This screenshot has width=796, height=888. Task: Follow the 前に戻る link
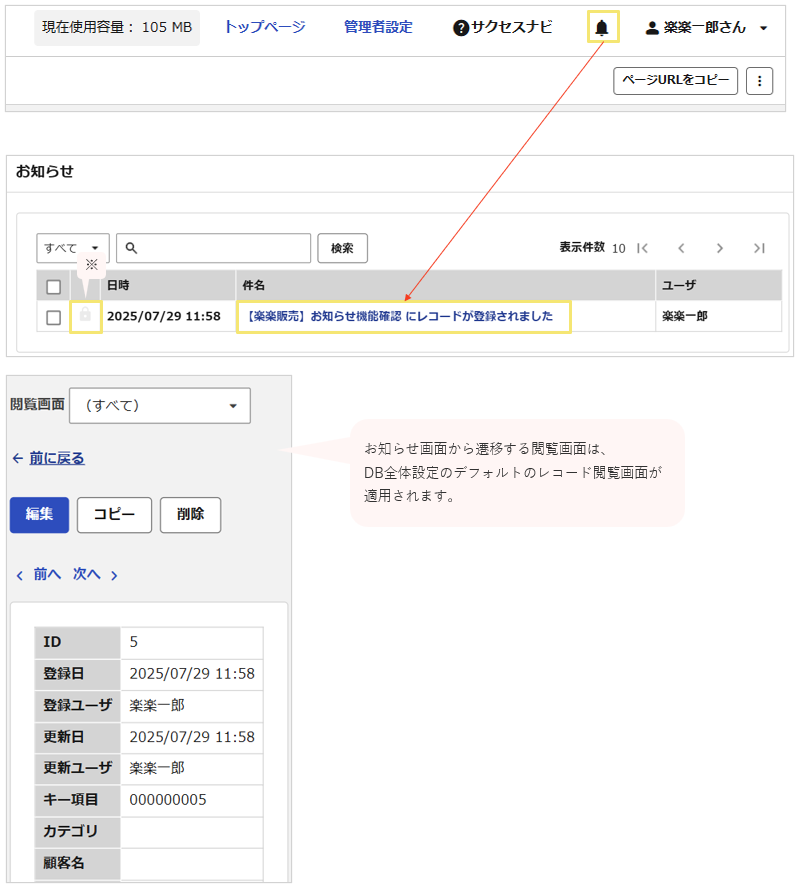tap(57, 458)
